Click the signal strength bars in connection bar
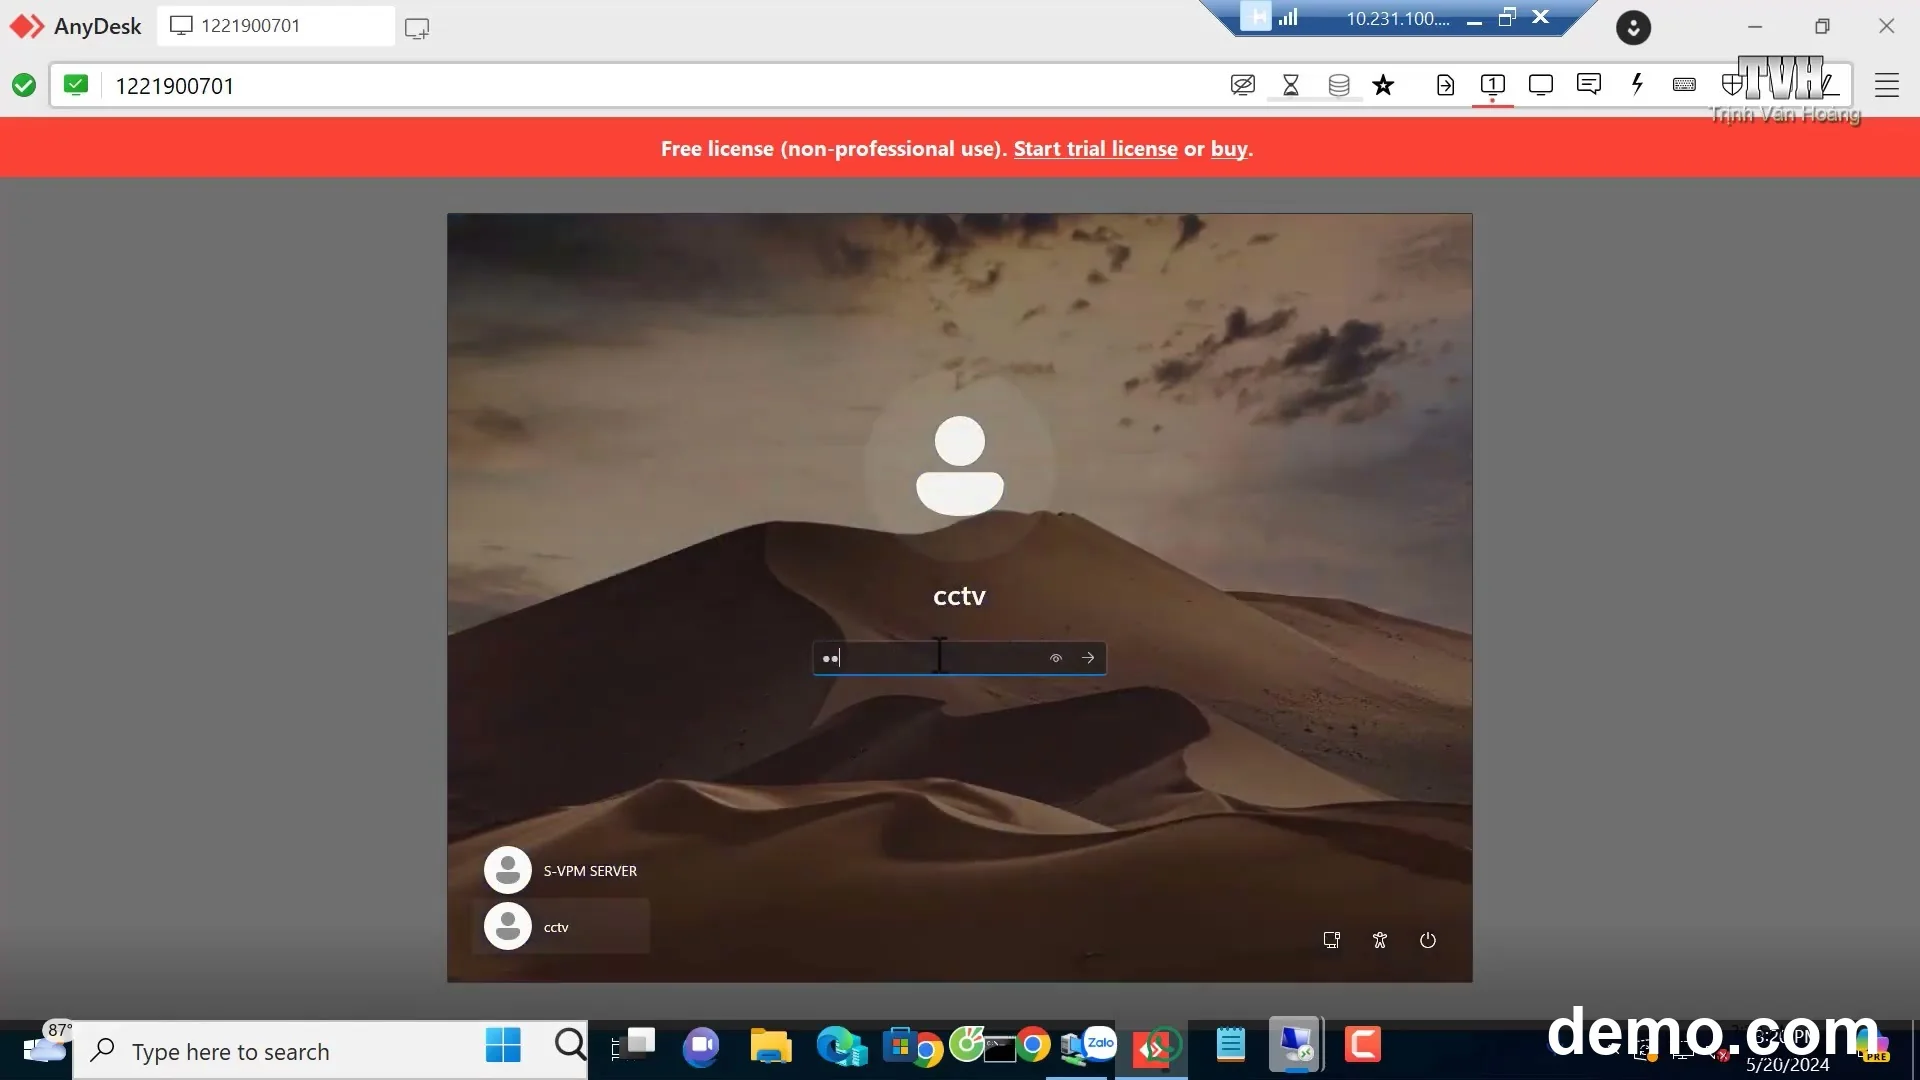This screenshot has height=1080, width=1920. point(1288,17)
